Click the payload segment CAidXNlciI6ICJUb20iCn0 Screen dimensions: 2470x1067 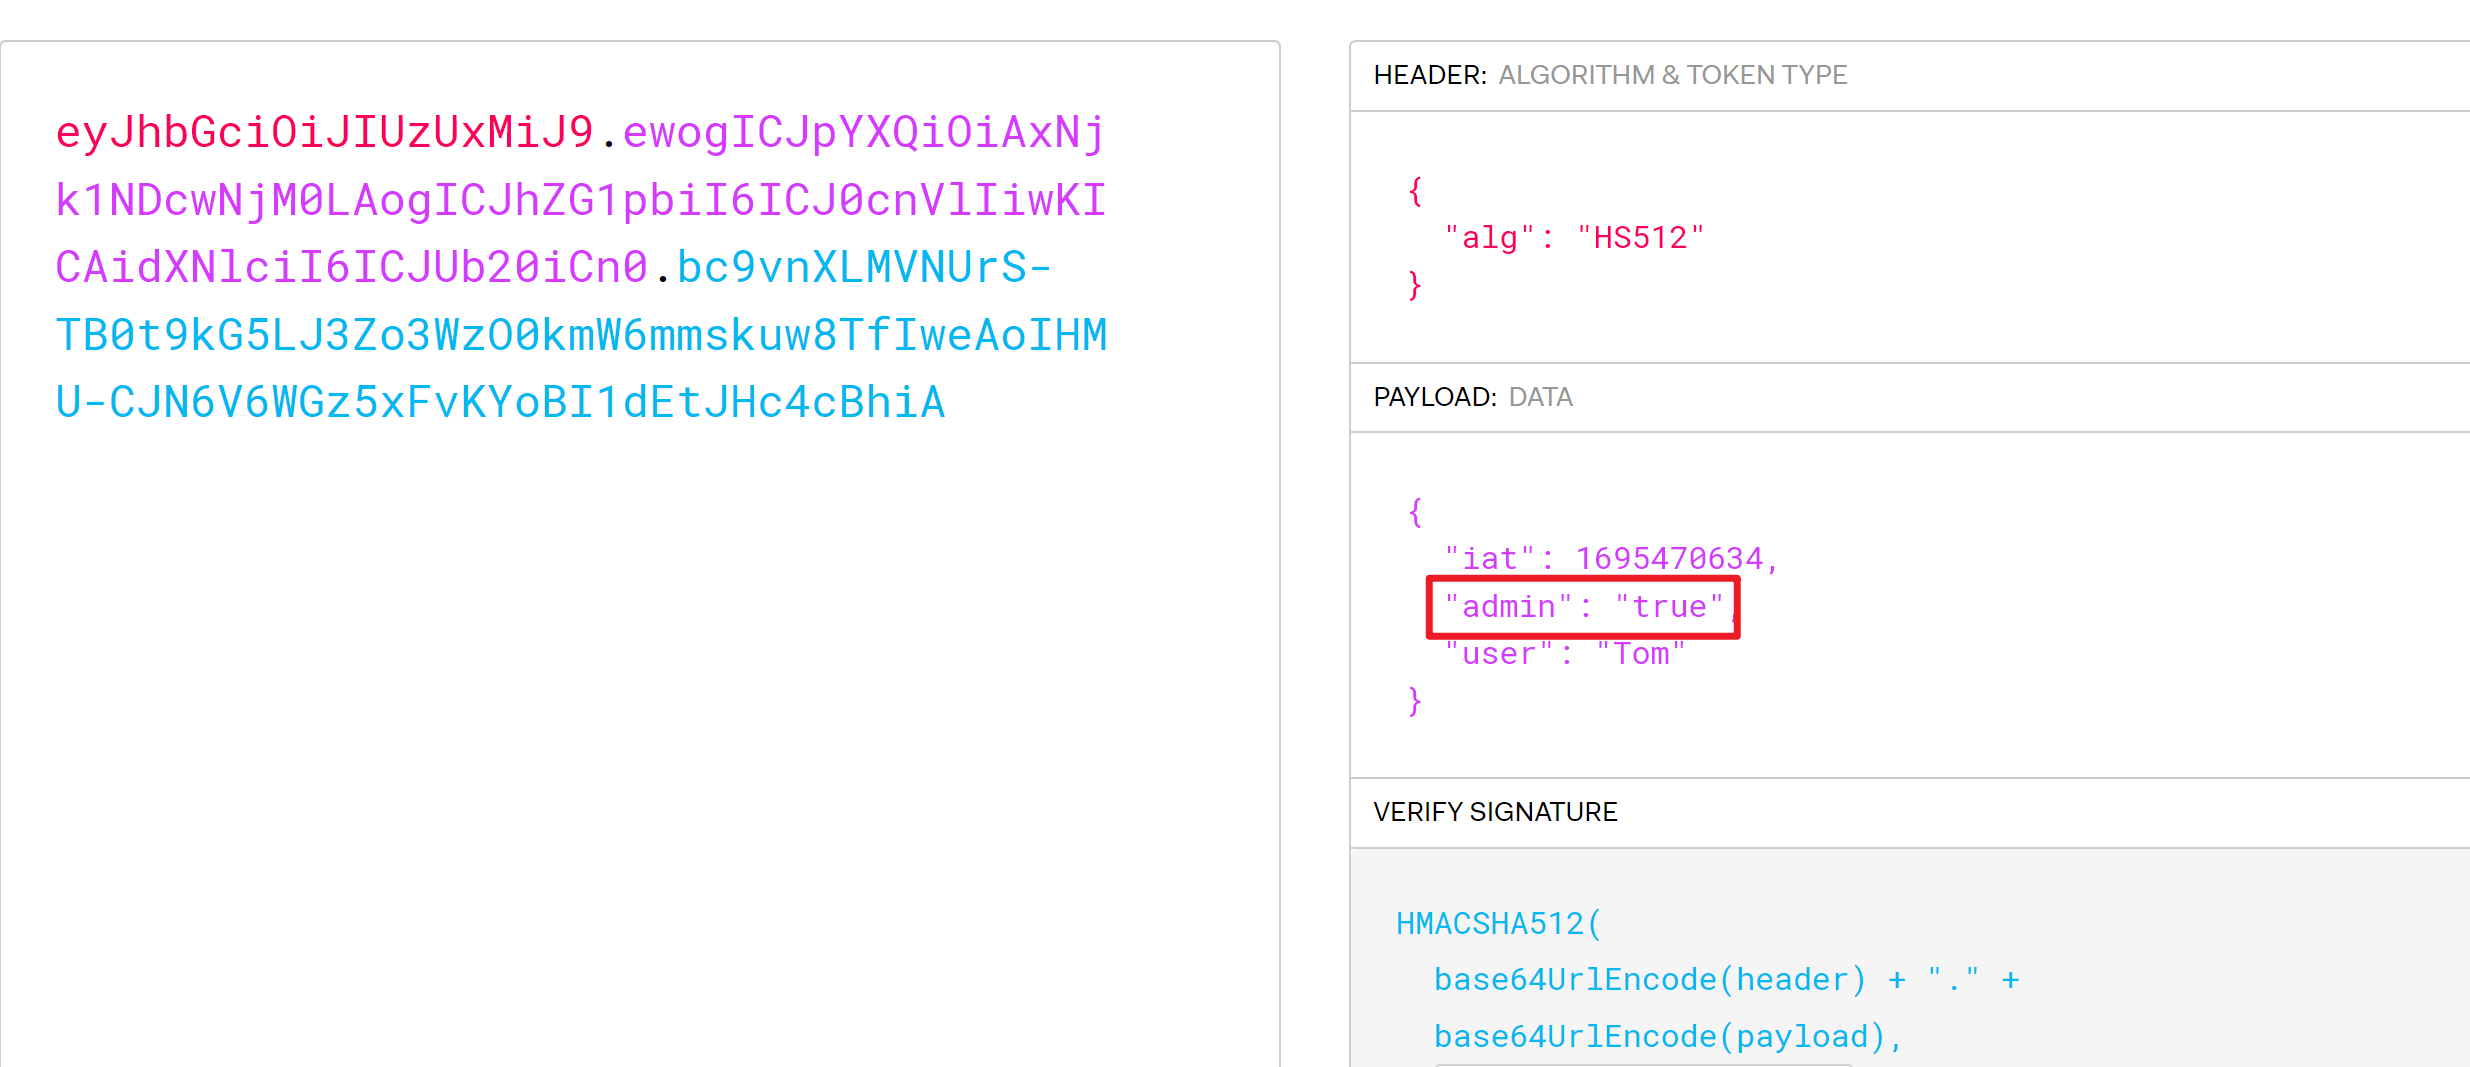tap(352, 267)
